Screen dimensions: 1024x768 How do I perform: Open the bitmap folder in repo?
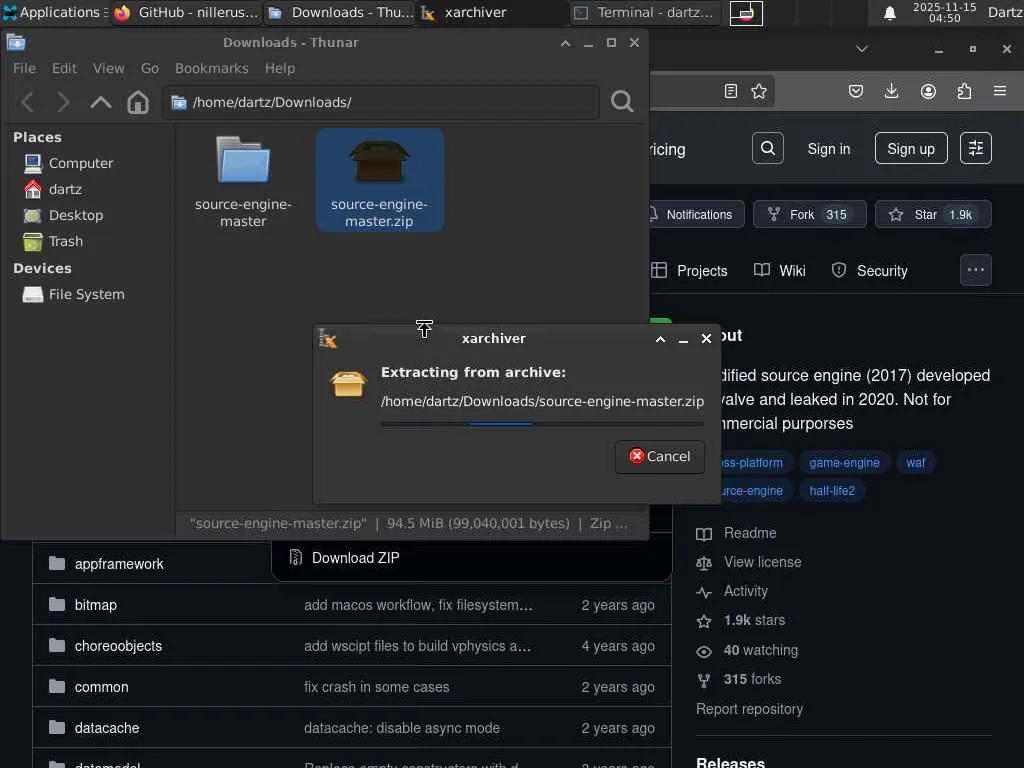[x=95, y=605]
